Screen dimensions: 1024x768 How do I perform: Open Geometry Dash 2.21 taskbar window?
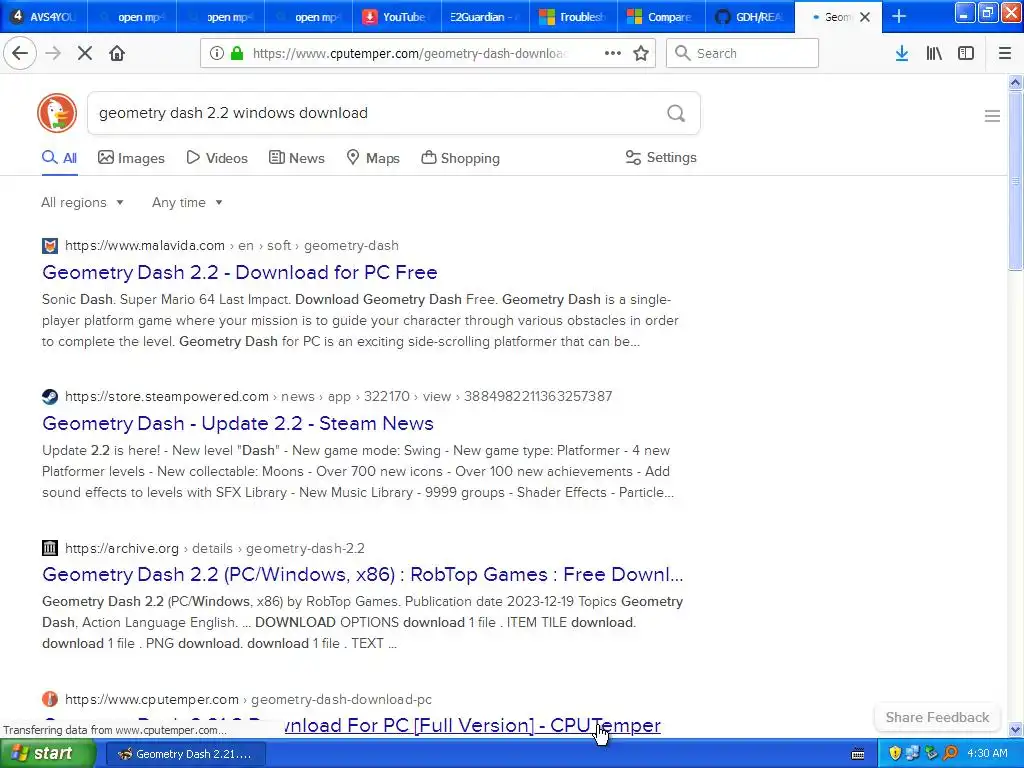click(185, 754)
